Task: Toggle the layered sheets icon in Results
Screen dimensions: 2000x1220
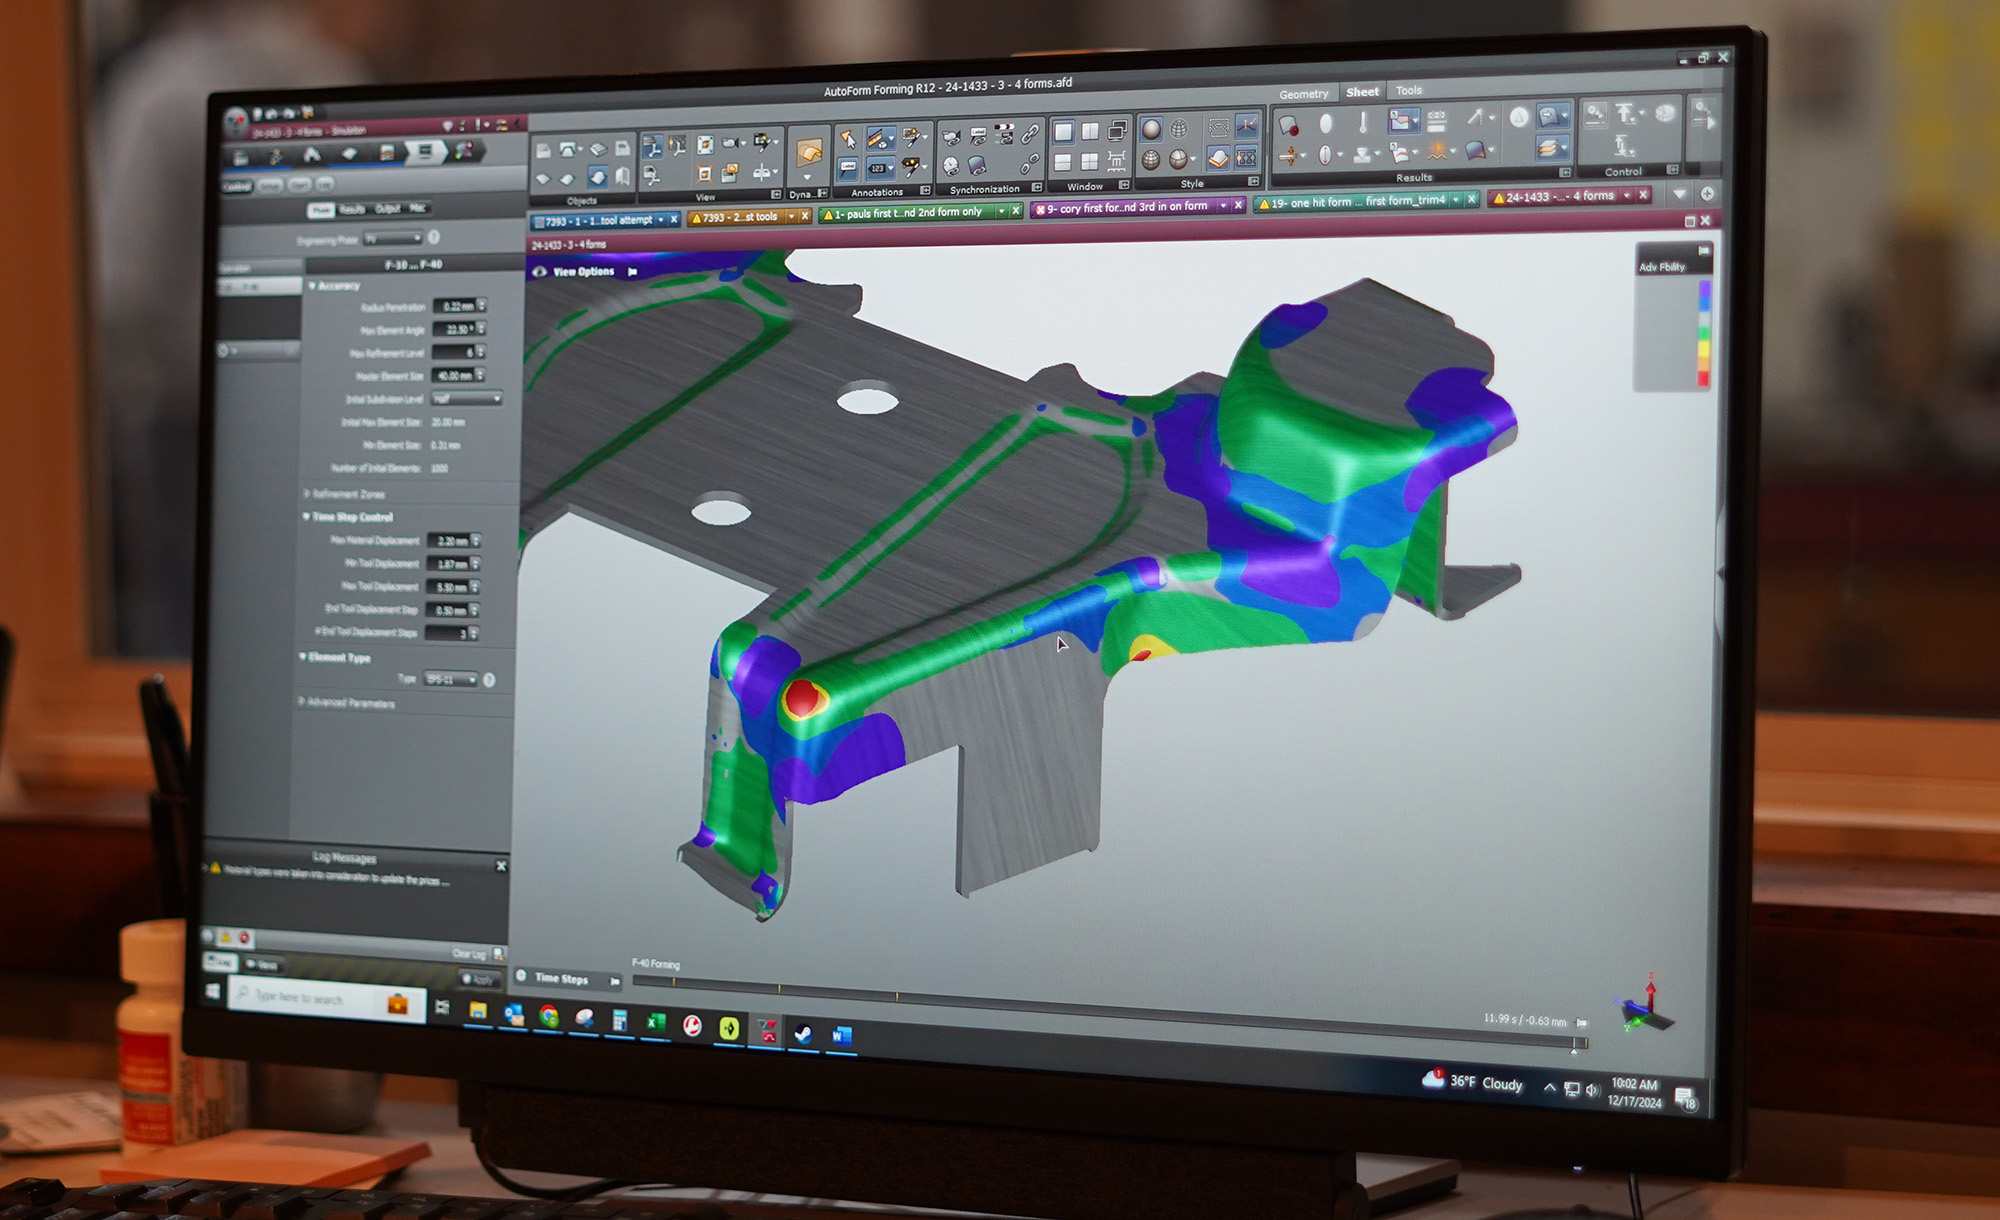Action: (x=1548, y=148)
